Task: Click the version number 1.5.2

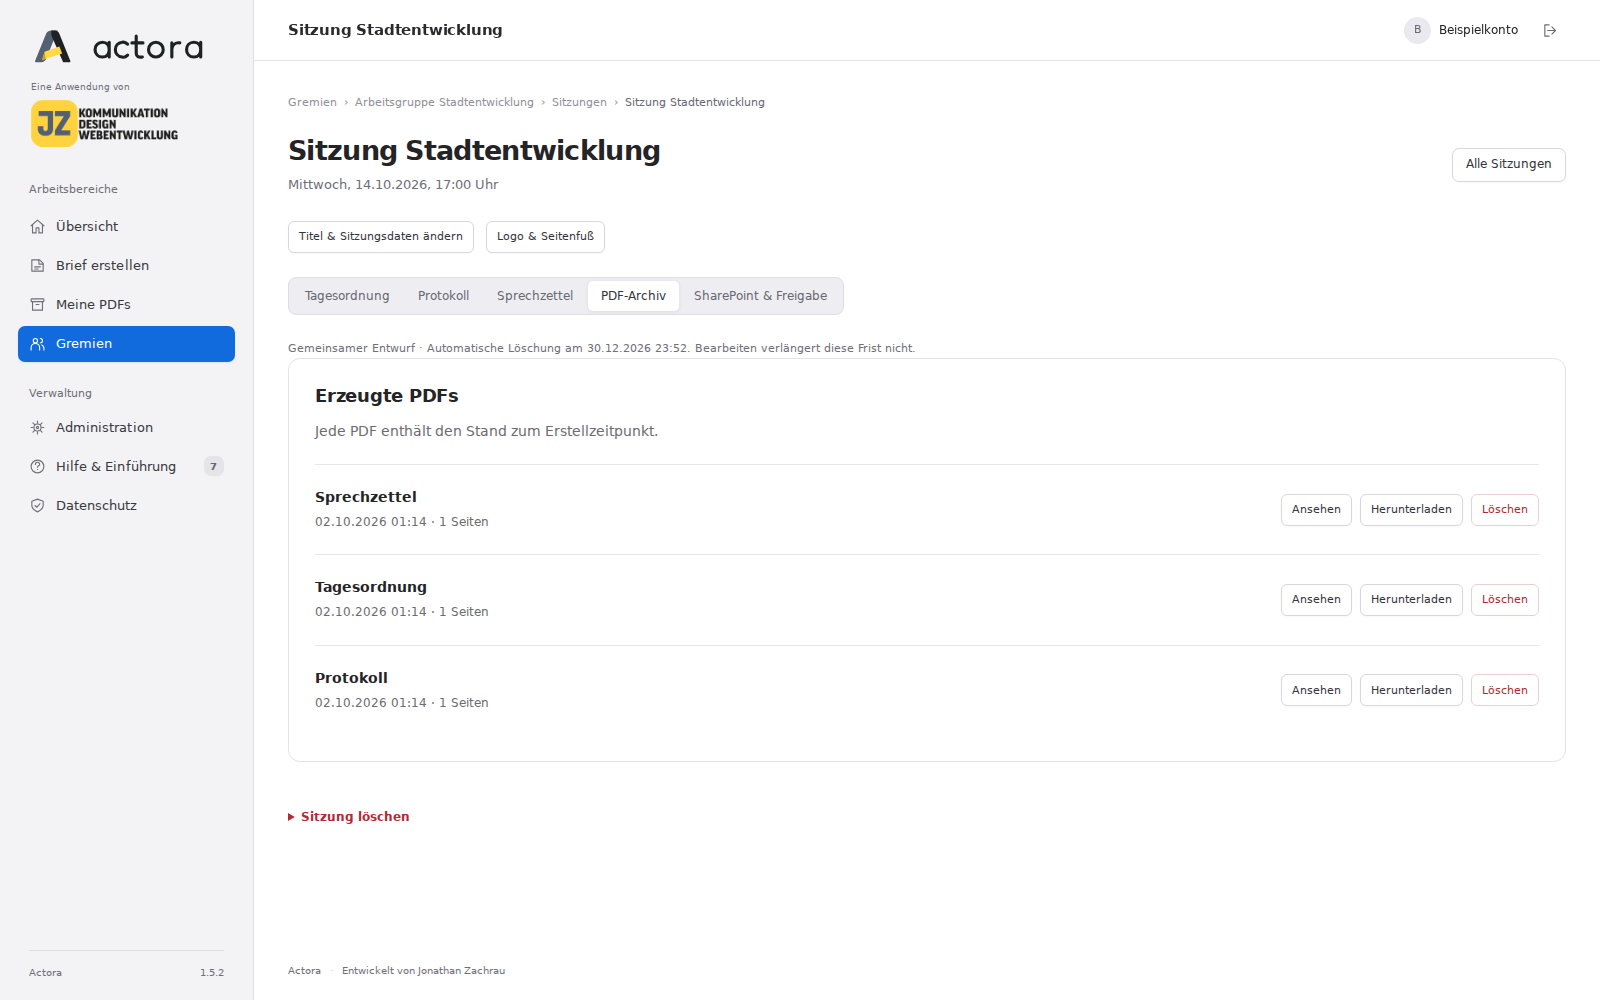Action: point(212,973)
